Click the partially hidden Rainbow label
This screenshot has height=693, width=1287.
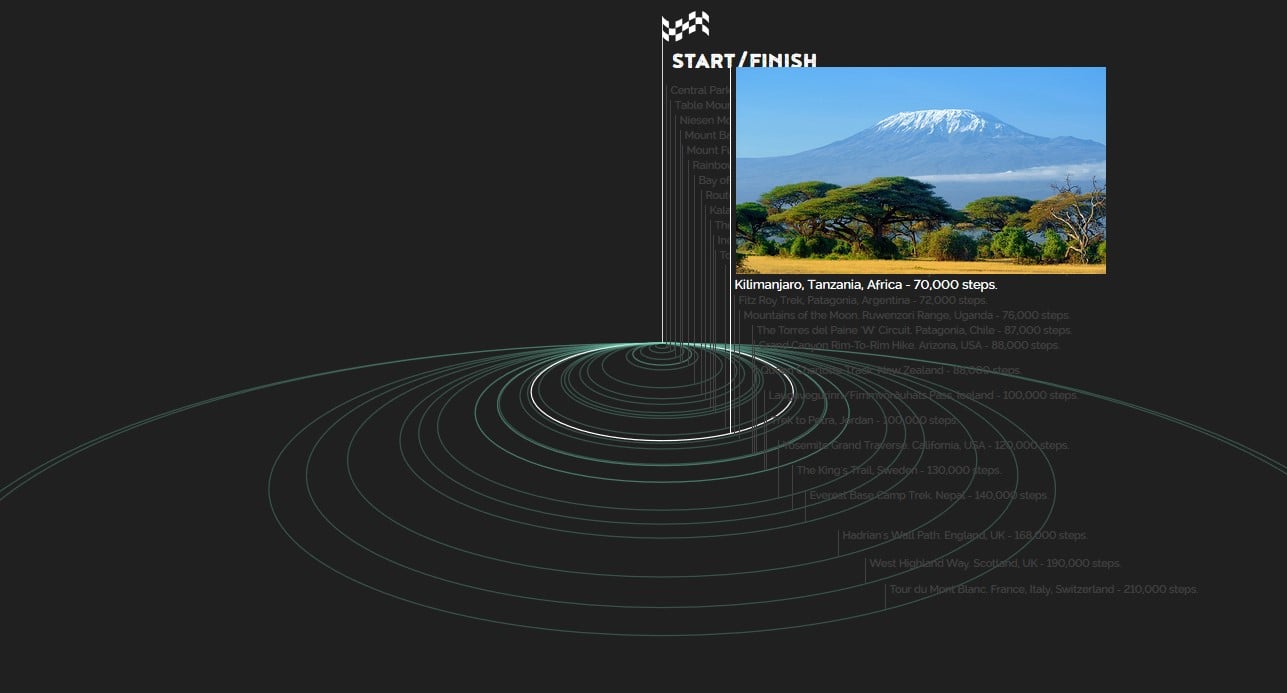(712, 165)
